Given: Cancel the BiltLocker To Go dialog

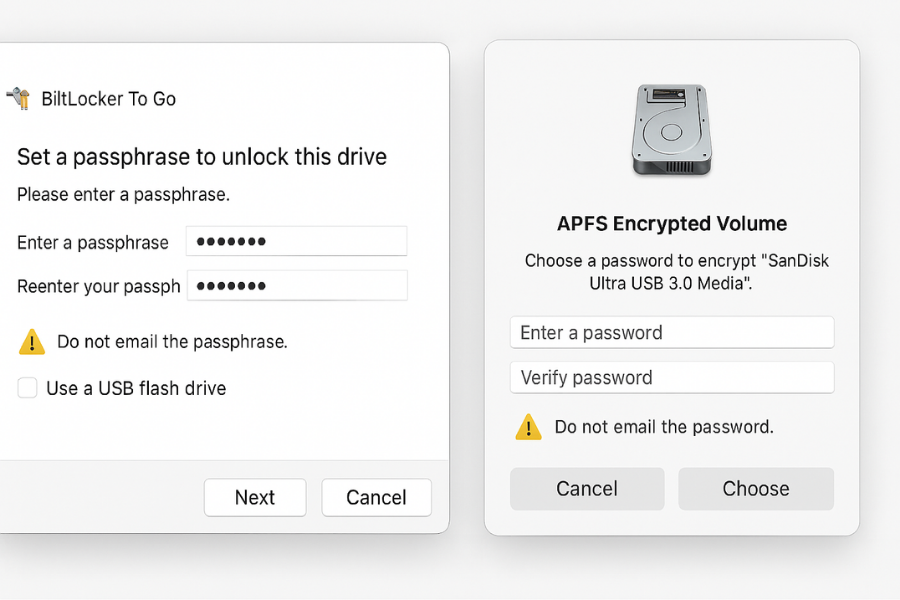Looking at the screenshot, I should pyautogui.click(x=376, y=497).
